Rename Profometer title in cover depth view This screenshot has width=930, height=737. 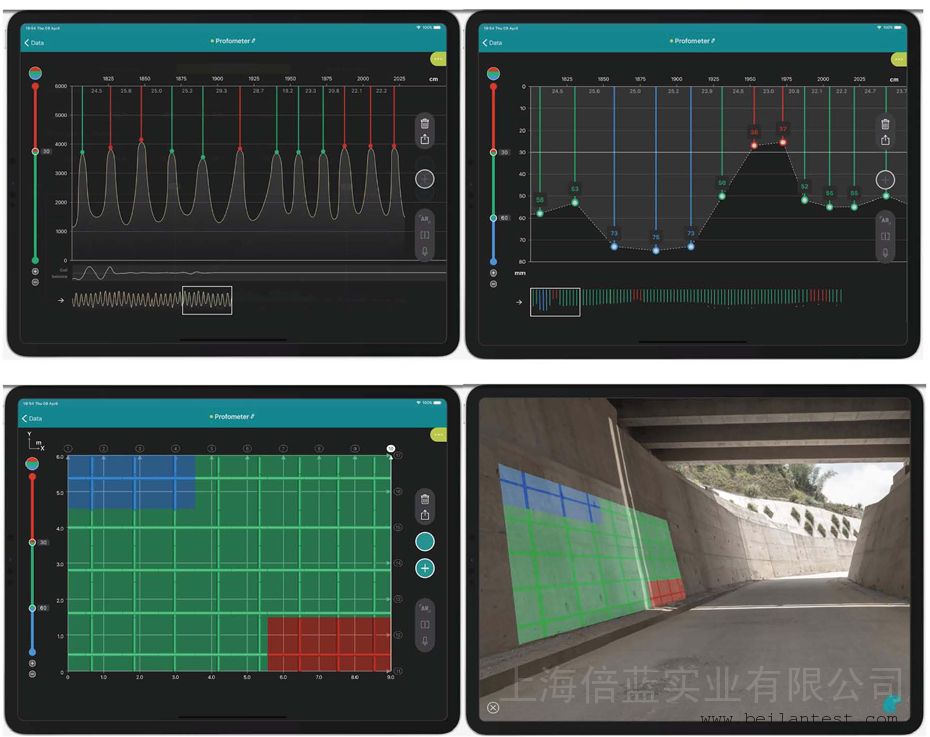coord(692,41)
